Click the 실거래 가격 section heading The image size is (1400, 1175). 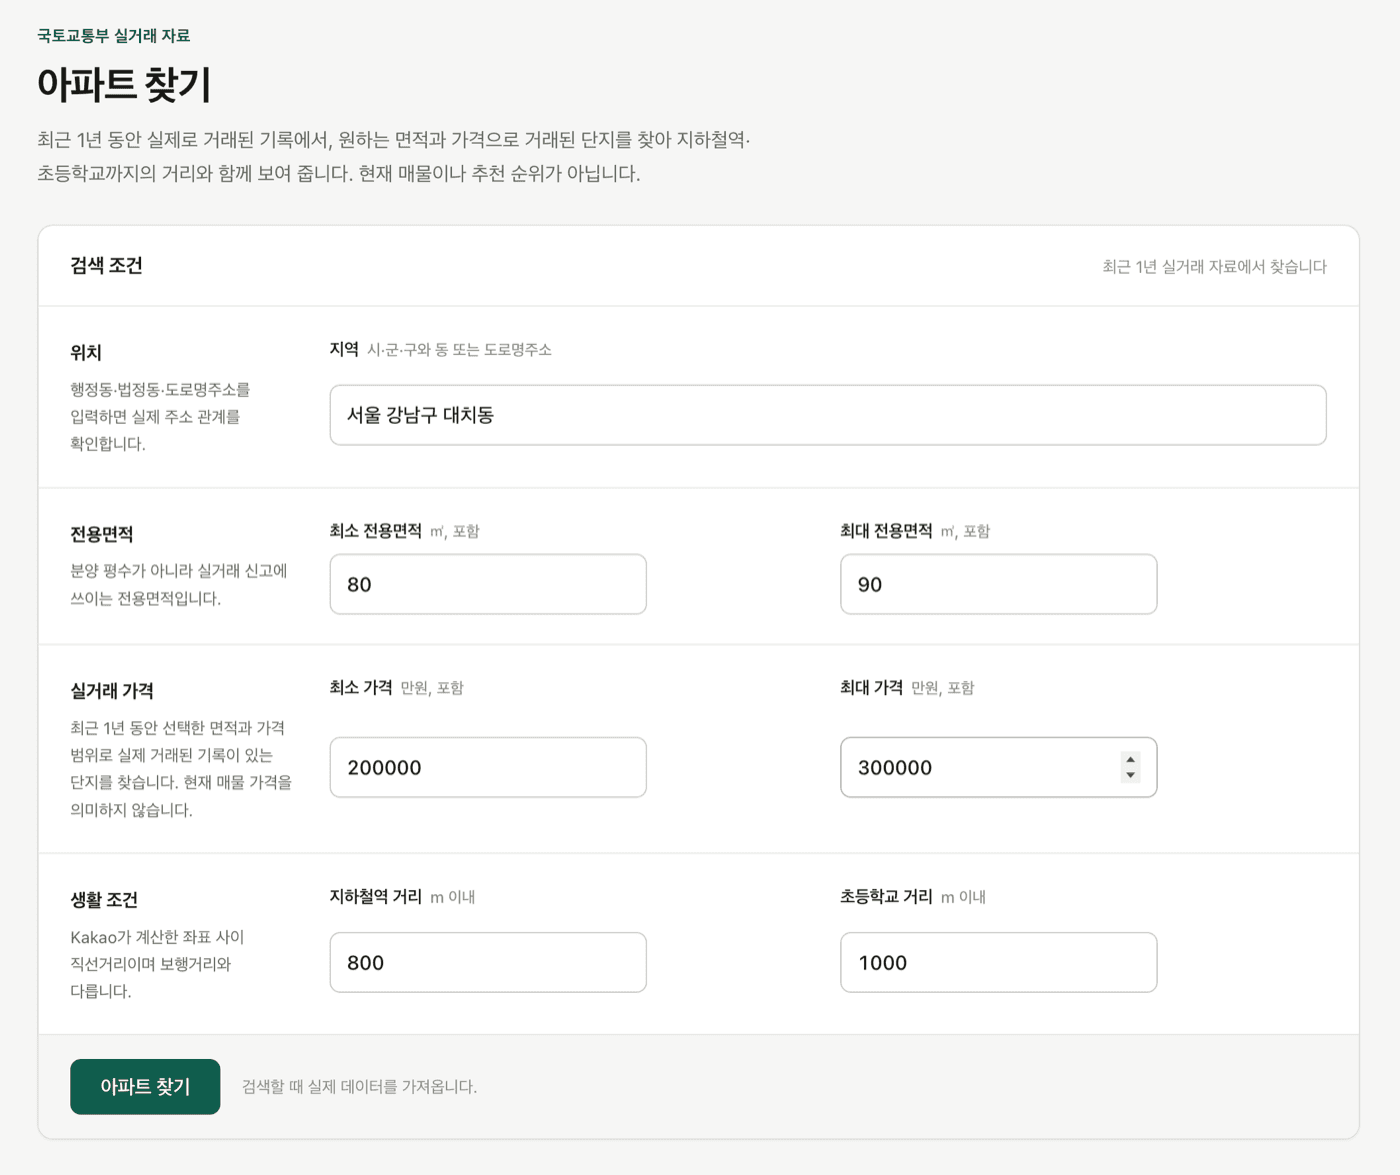tap(112, 691)
